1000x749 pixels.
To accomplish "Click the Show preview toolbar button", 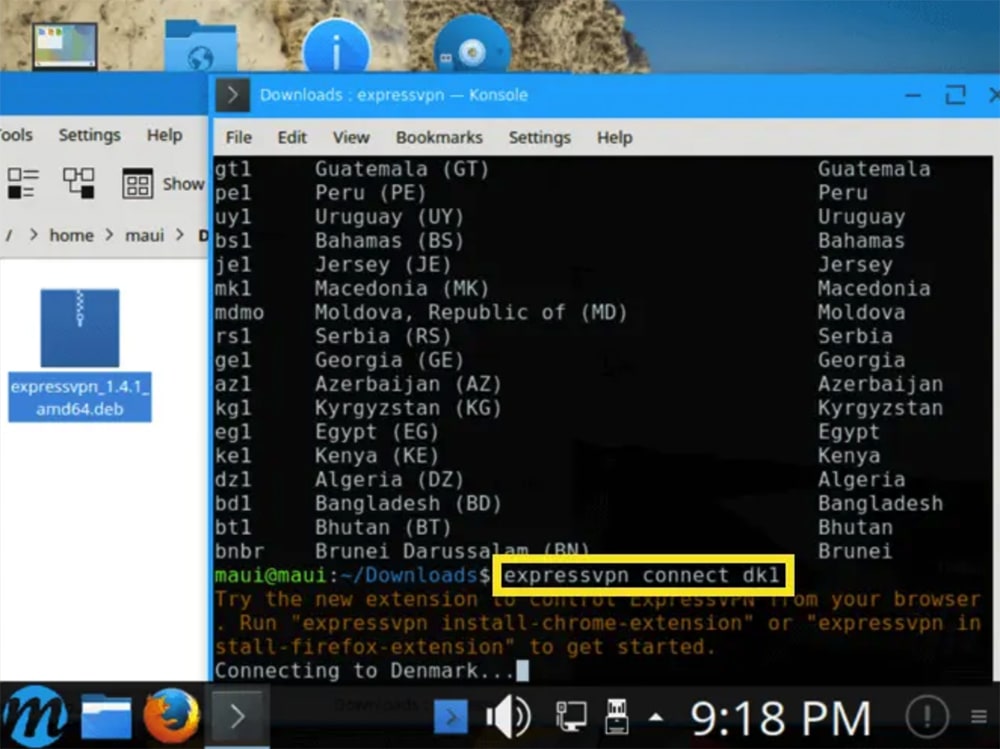I will 163,184.
